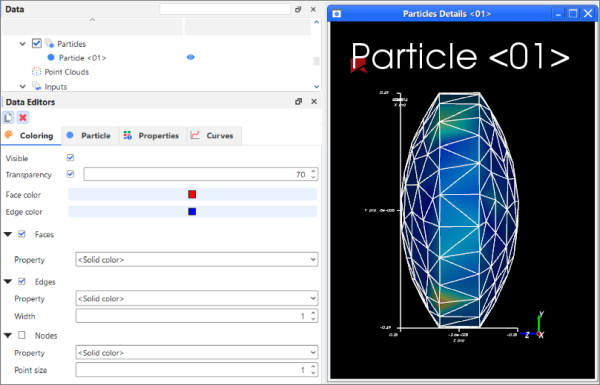Select Particle <01> in the Data tree

point(83,58)
